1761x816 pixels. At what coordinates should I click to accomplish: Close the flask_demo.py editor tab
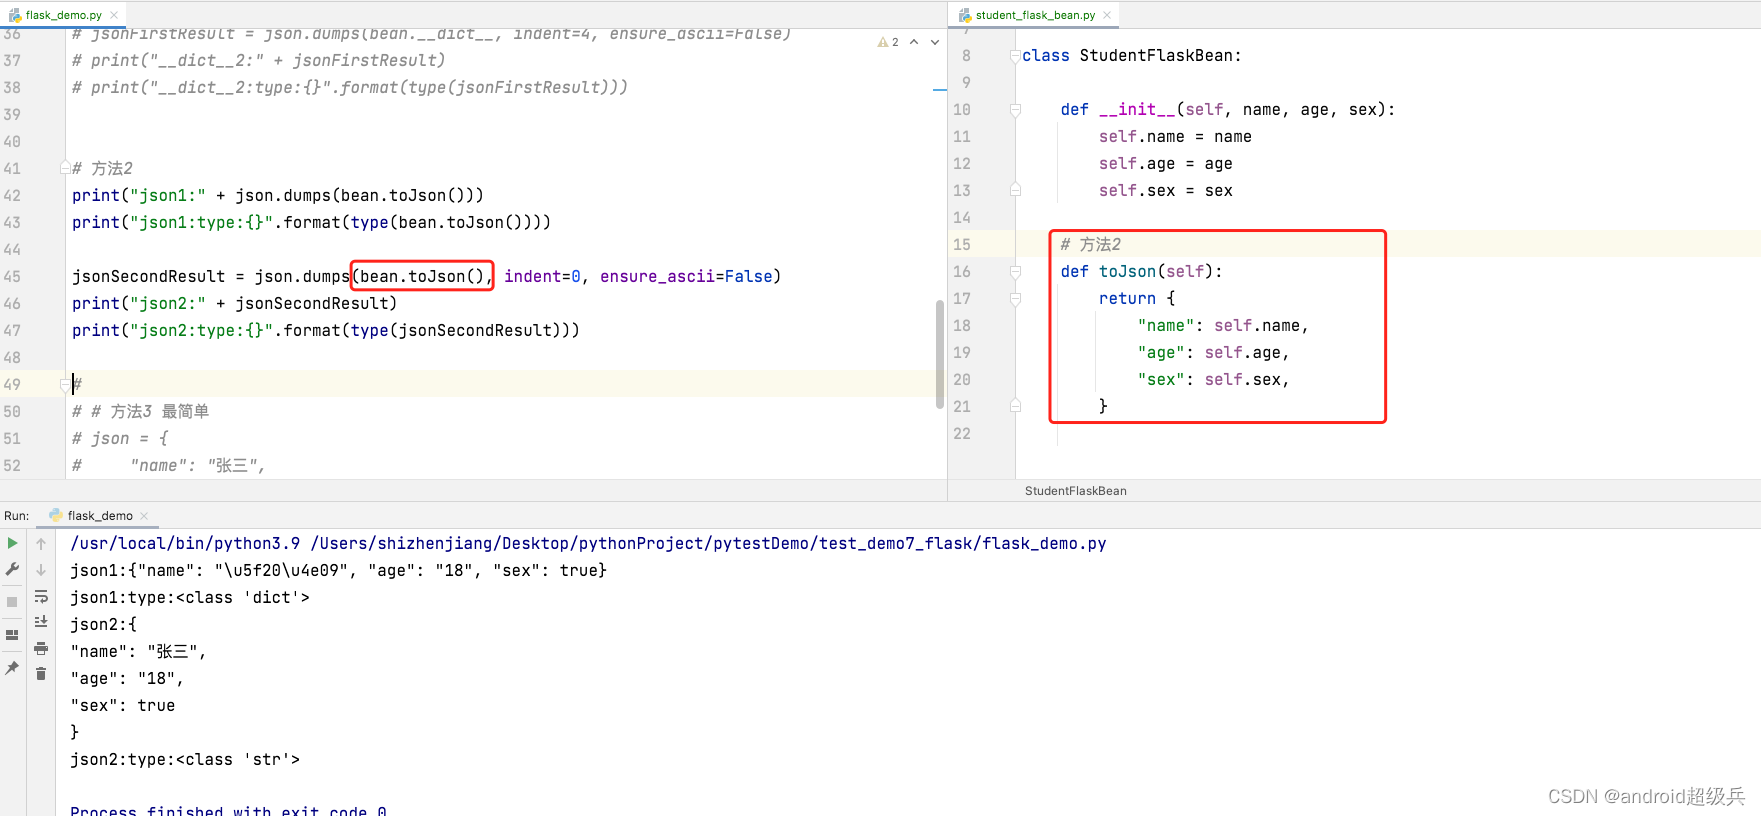click(114, 15)
